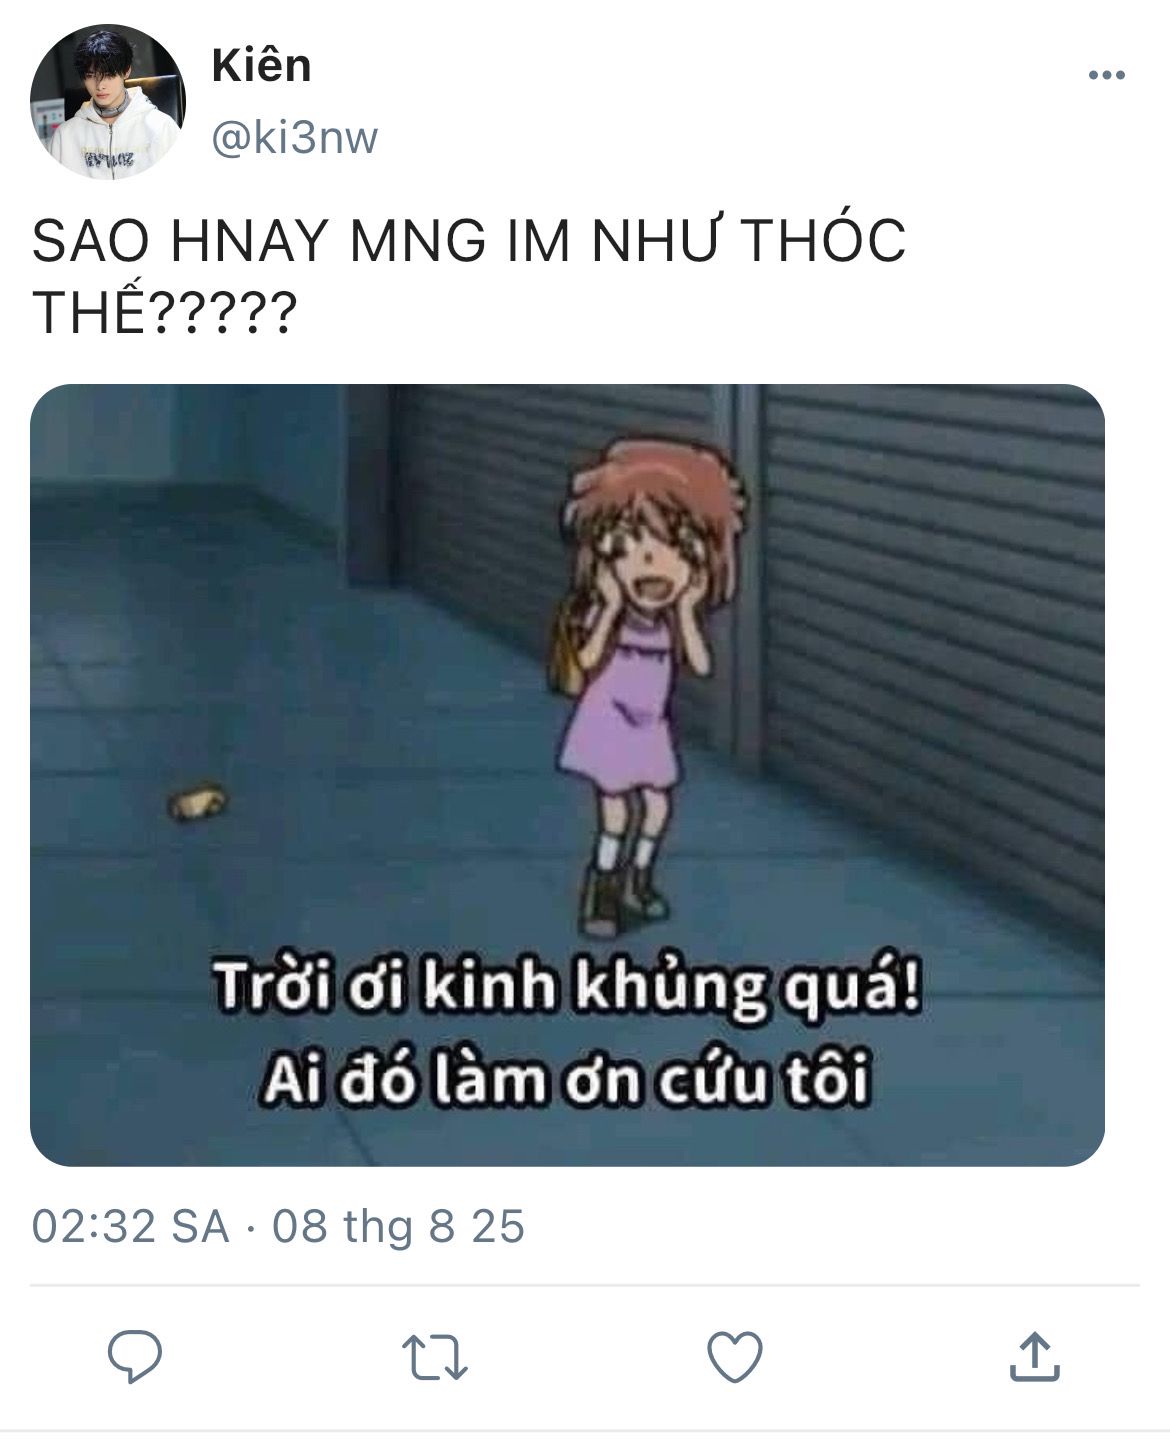
Task: Click the display name Kiên
Action: (262, 66)
